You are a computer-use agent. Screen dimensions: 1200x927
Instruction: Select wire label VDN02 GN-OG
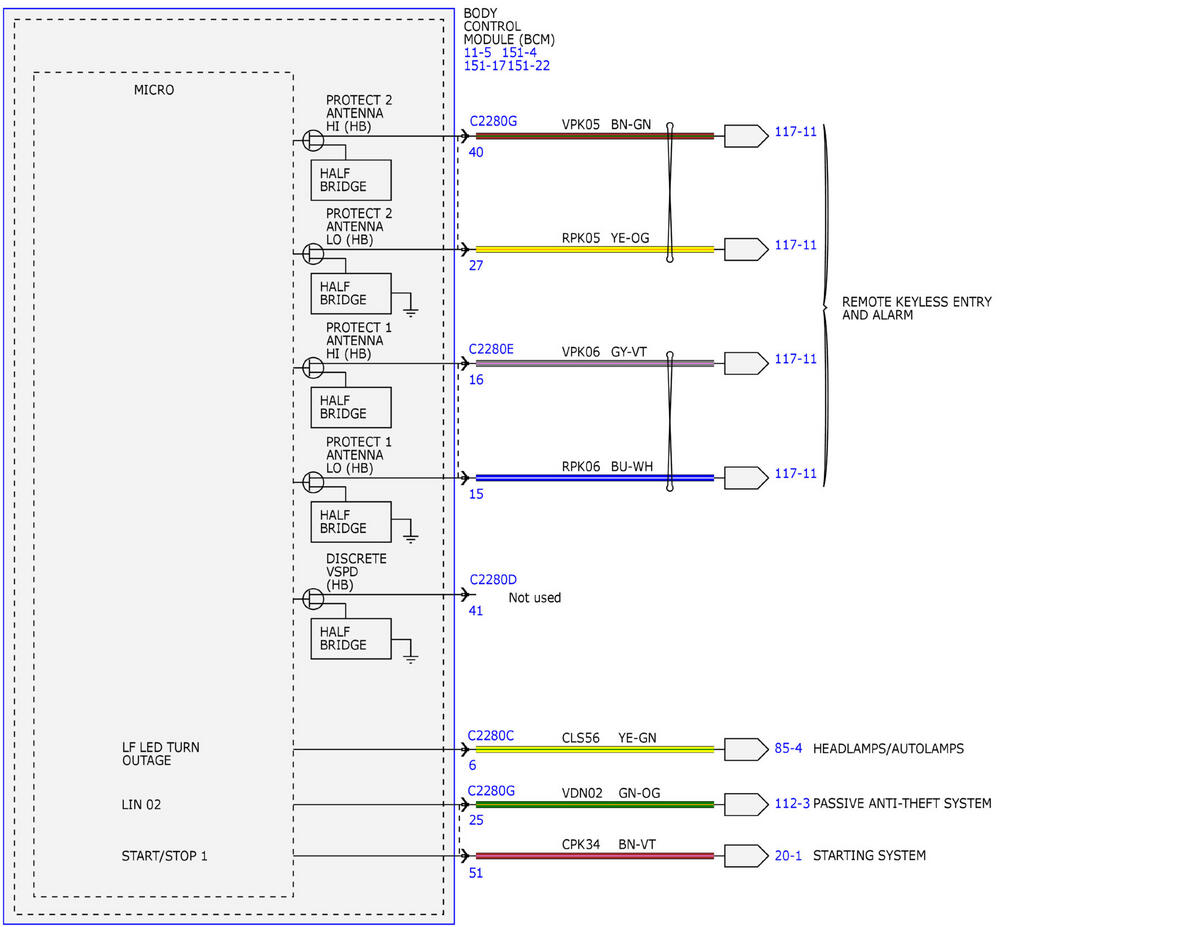[x=610, y=793]
